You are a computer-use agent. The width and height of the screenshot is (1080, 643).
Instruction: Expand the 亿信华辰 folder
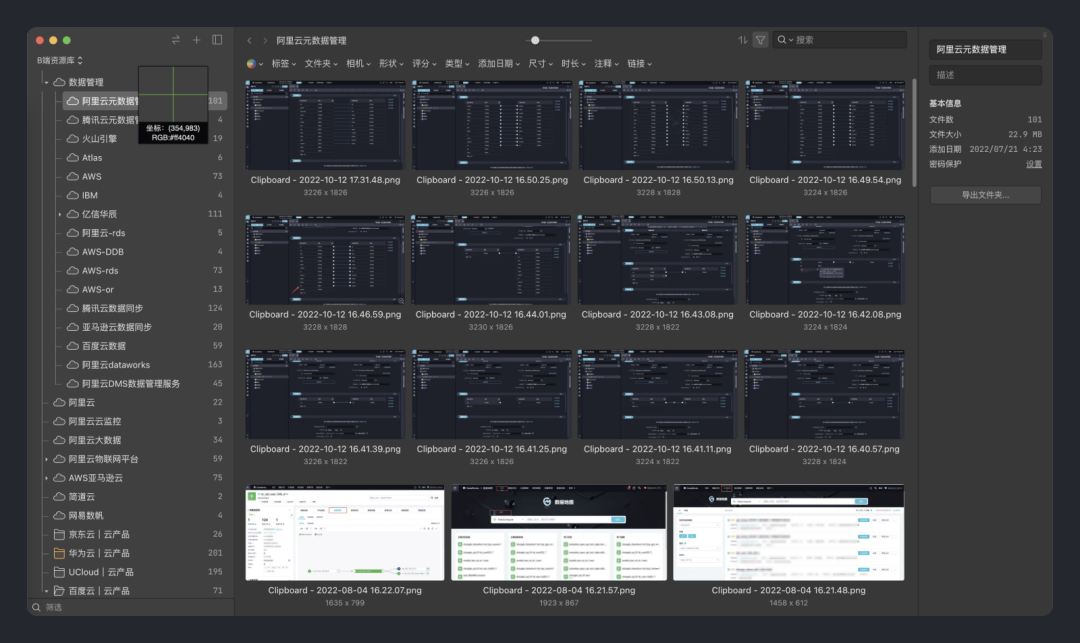point(60,214)
